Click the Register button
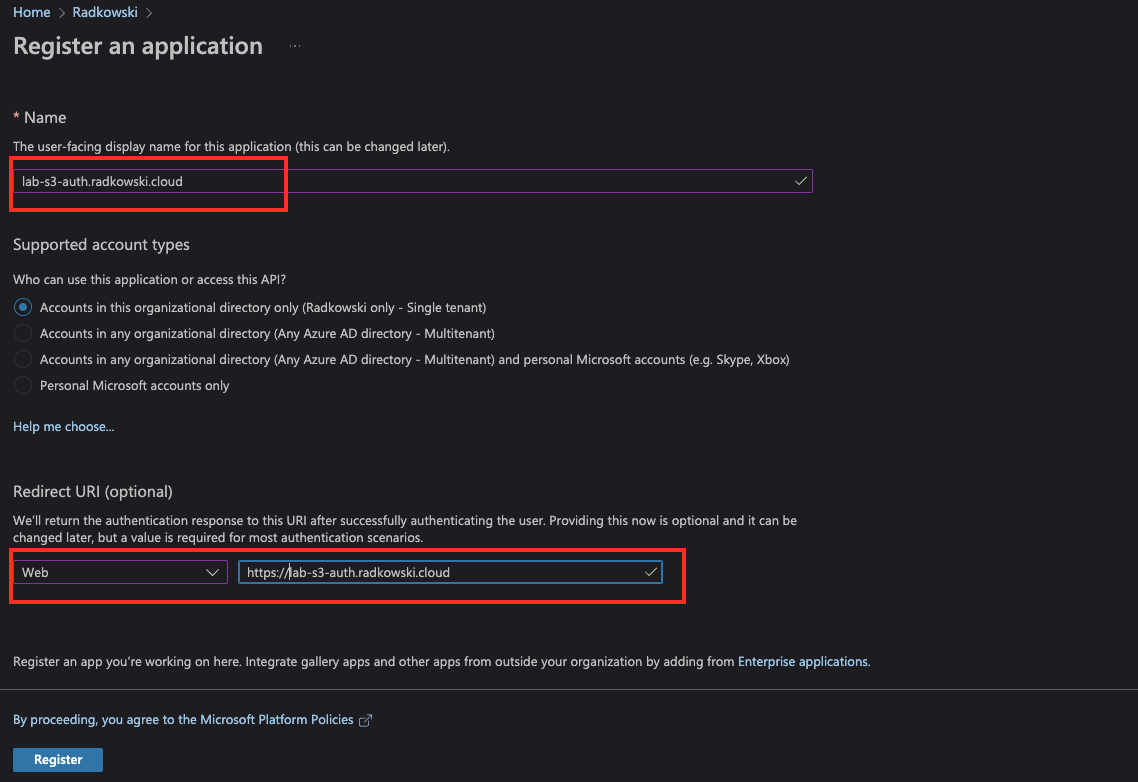The height and width of the screenshot is (782, 1138). click(x=58, y=759)
